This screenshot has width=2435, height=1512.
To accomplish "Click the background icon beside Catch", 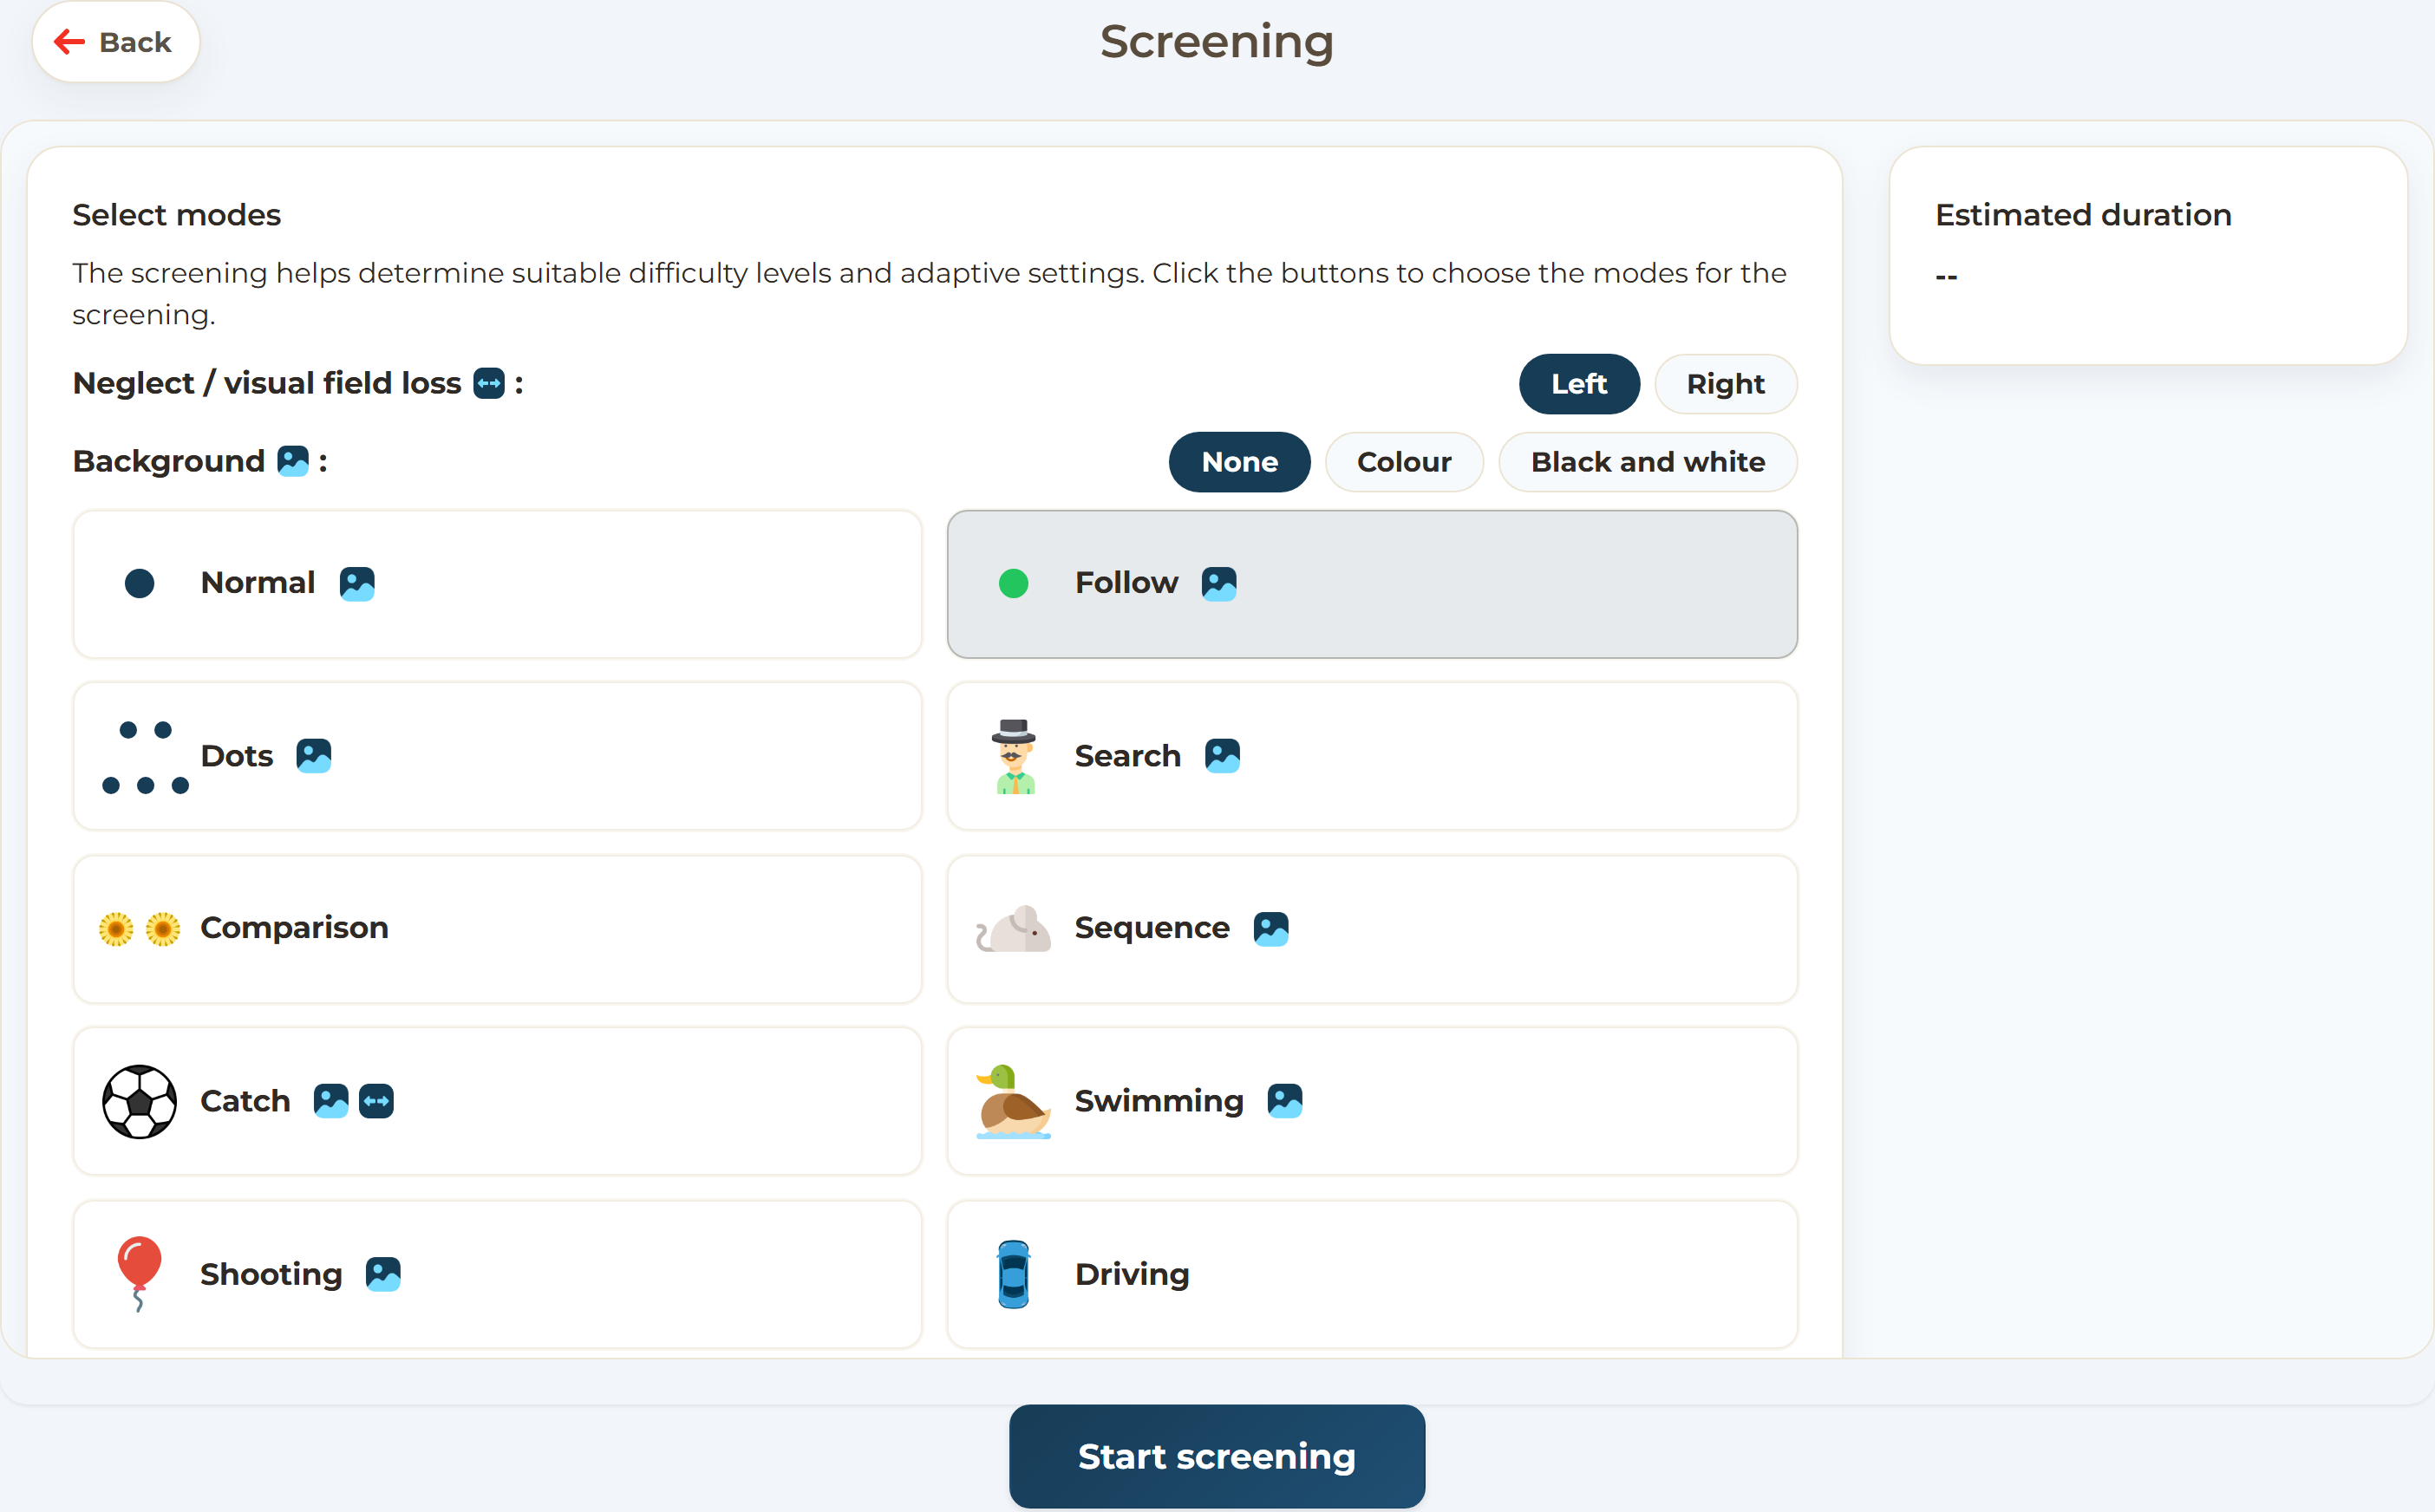I will [x=331, y=1101].
